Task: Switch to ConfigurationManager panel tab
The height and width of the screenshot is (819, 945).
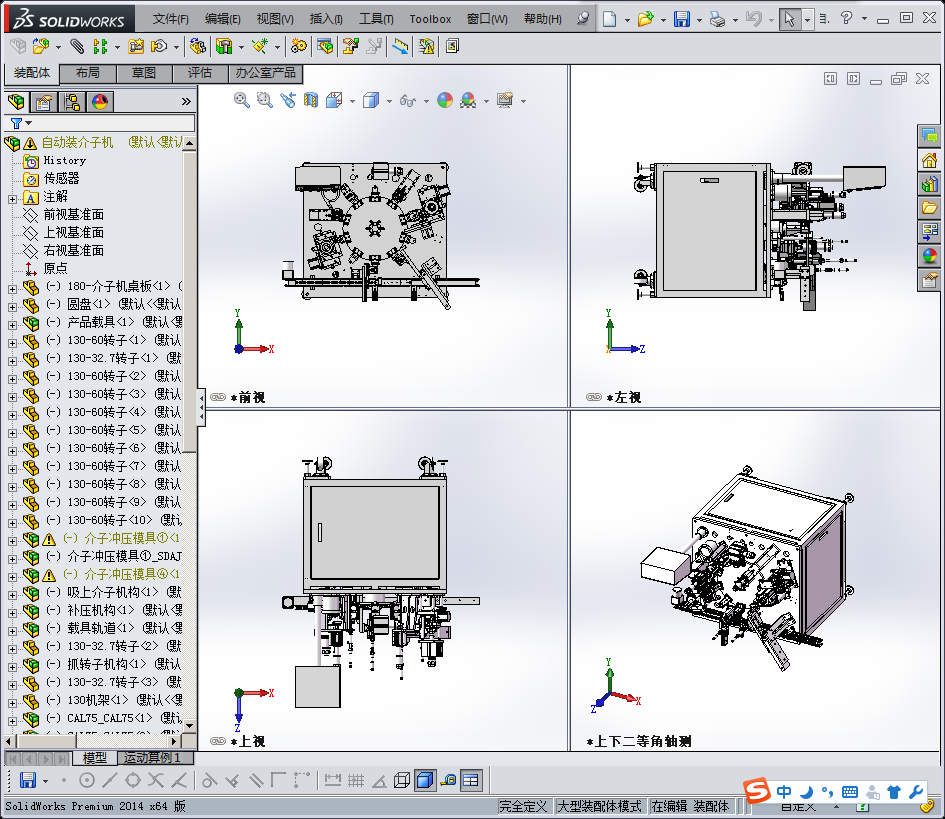Action: [x=72, y=102]
